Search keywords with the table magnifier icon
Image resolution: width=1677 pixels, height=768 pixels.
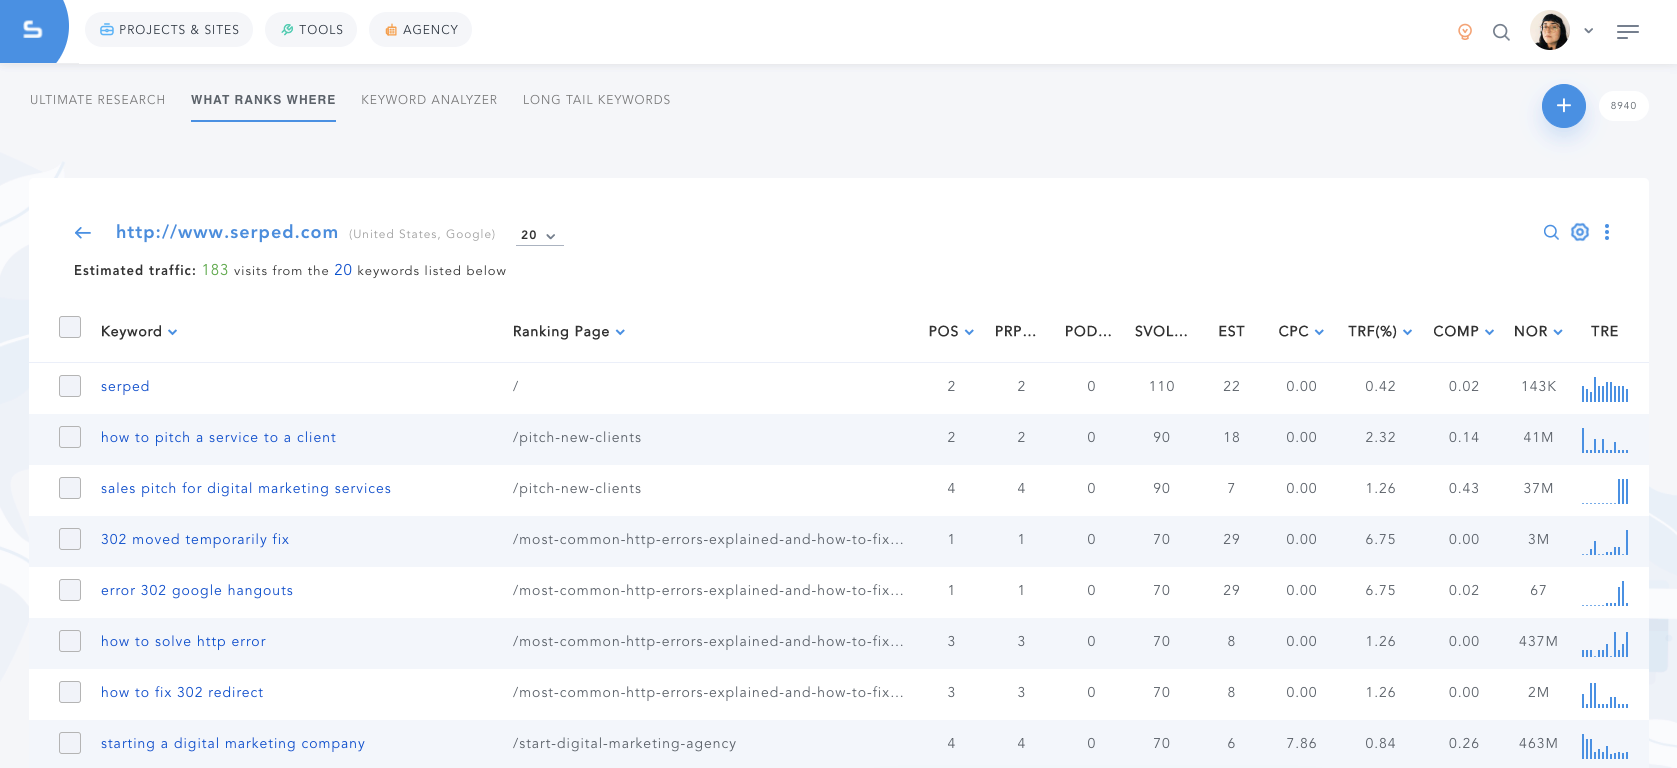tap(1551, 232)
